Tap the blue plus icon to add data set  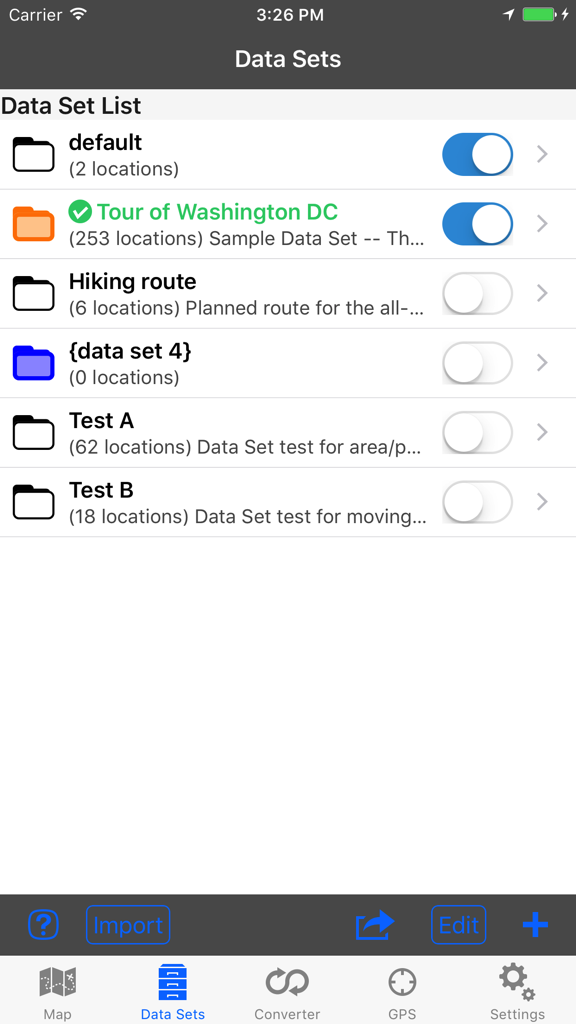[535, 925]
